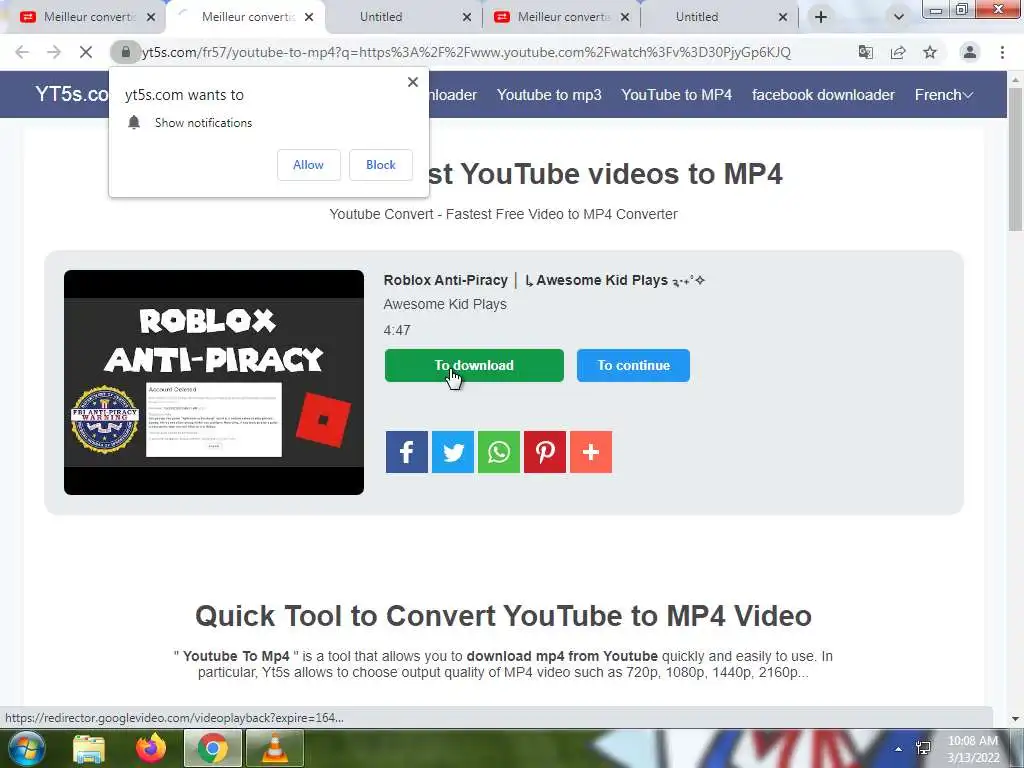Open the tab search dropdown arrow
Image resolution: width=1024 pixels, height=768 pixels.
click(x=899, y=17)
